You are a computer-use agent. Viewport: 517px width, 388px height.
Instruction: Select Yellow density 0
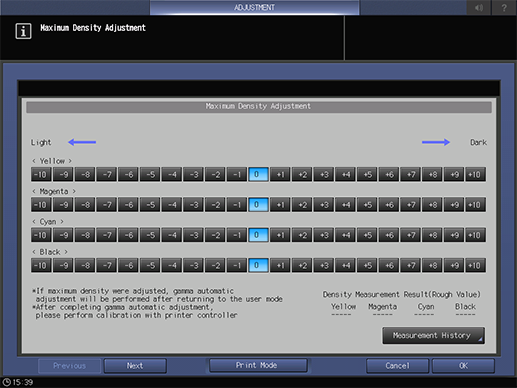258,174
